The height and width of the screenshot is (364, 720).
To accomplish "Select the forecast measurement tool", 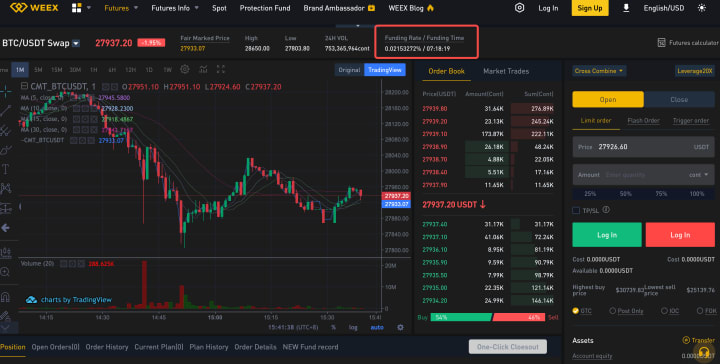I will tap(6, 208).
